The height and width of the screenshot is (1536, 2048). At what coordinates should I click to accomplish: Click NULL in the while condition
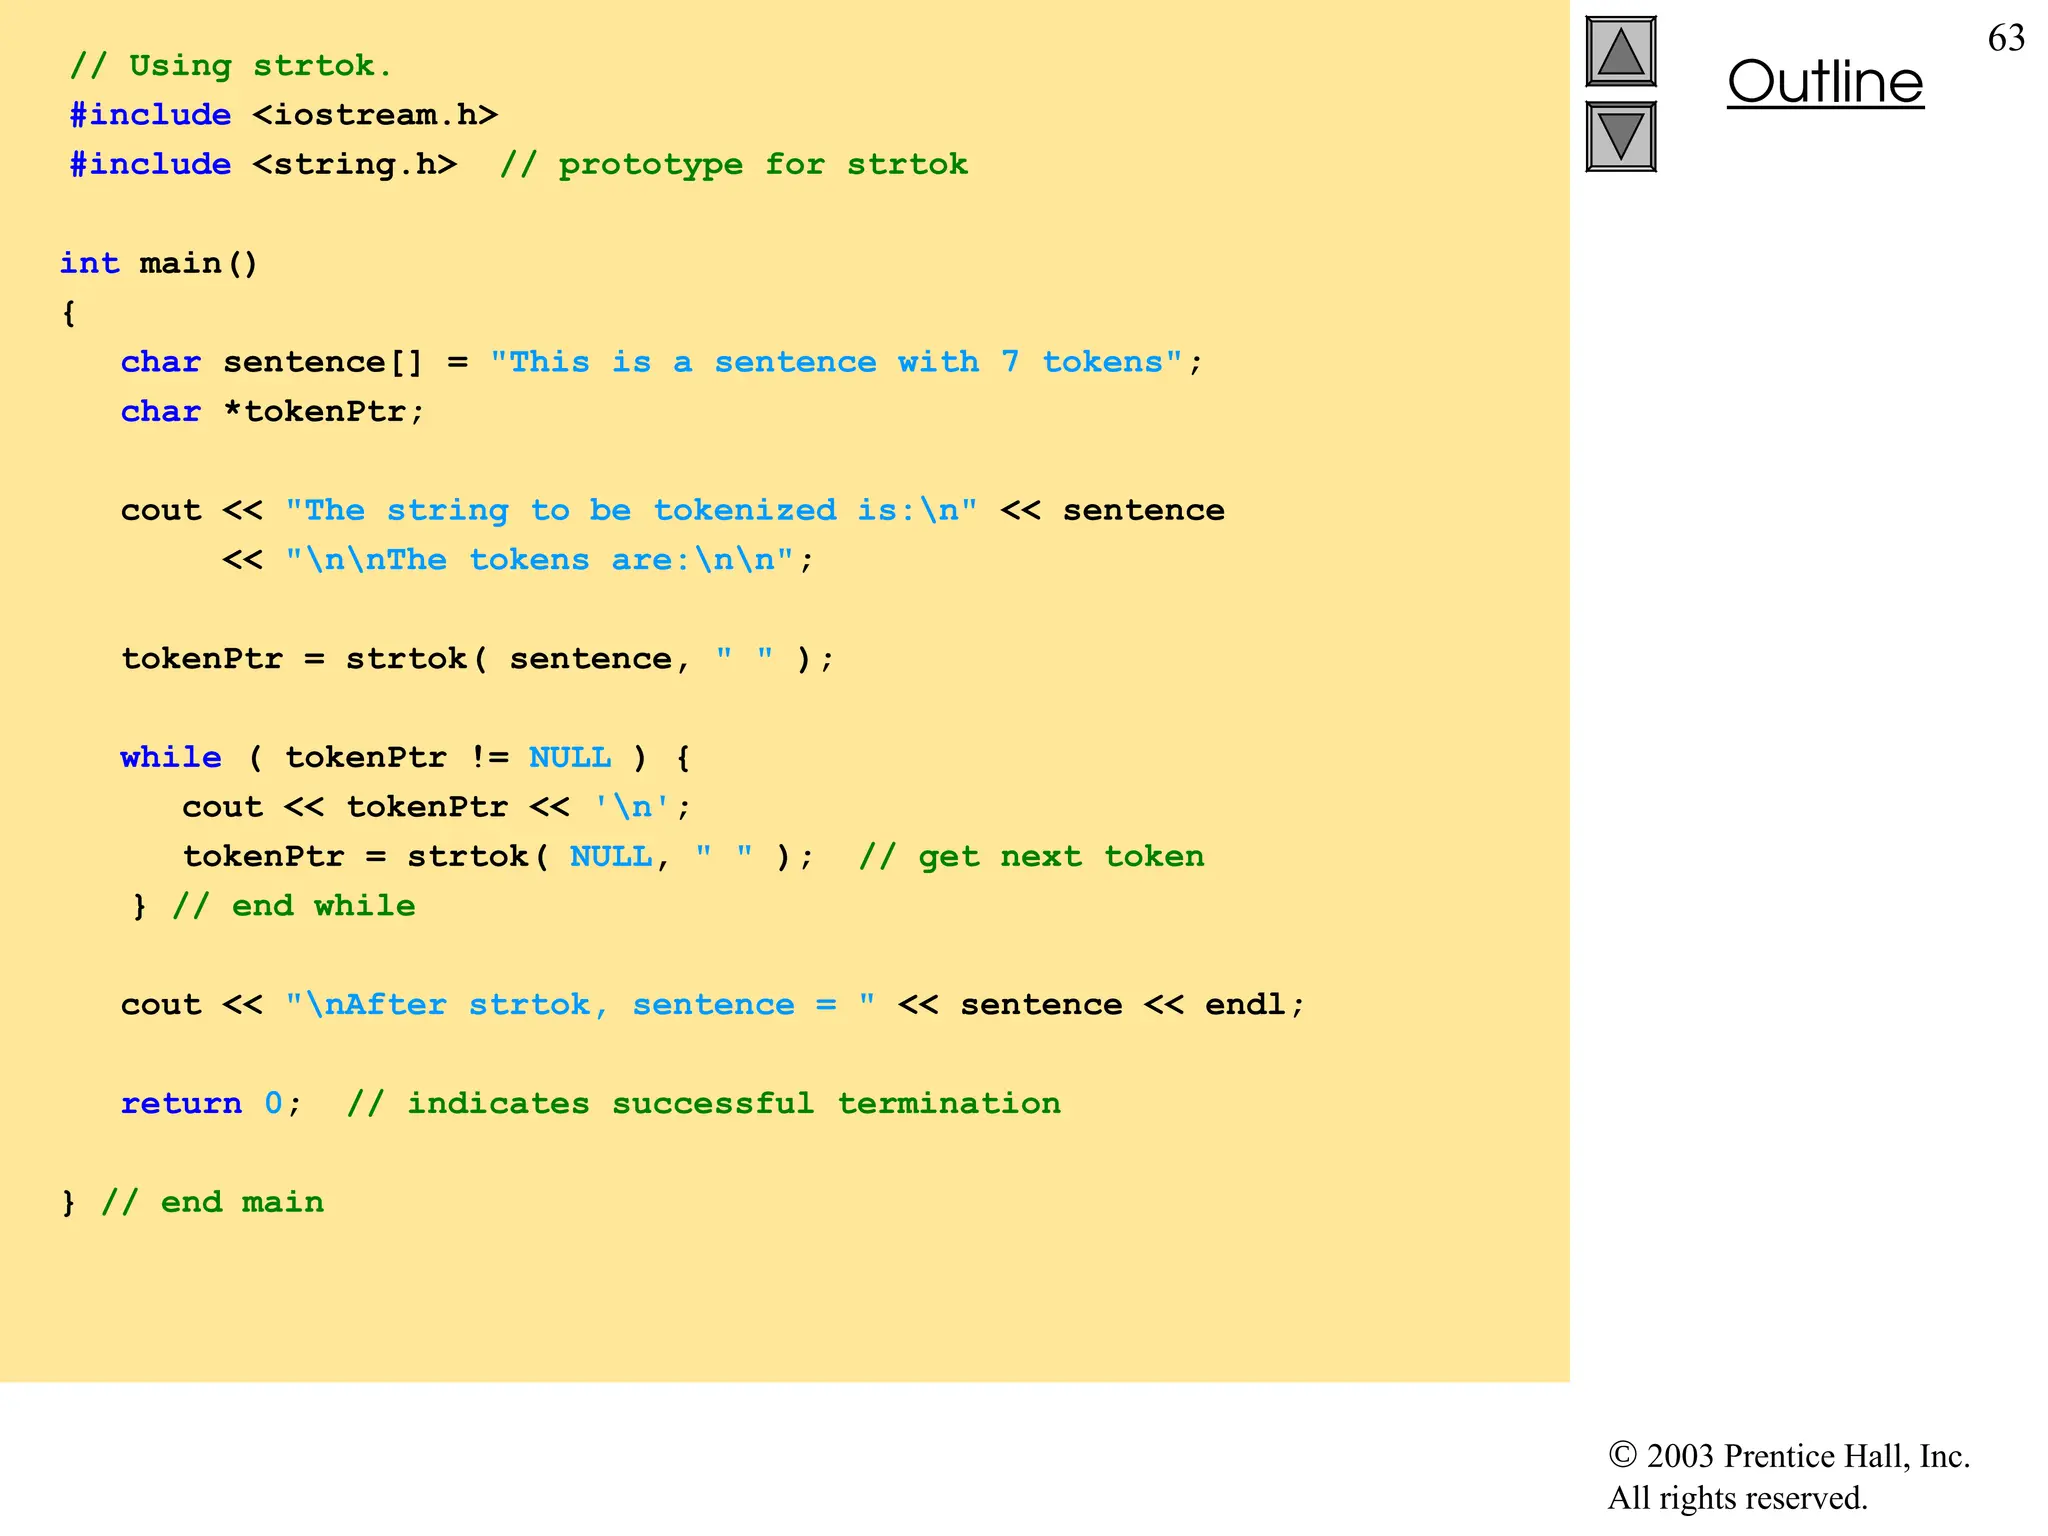pyautogui.click(x=570, y=758)
